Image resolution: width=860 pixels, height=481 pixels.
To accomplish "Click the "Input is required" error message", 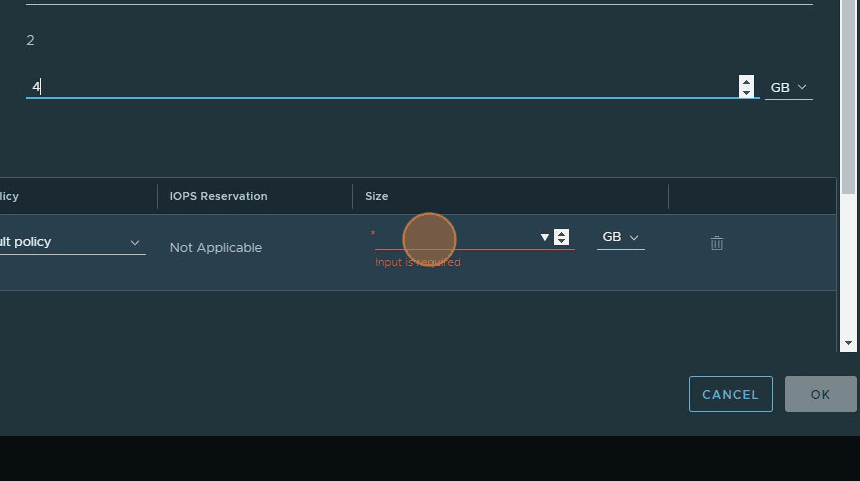I will [418, 262].
